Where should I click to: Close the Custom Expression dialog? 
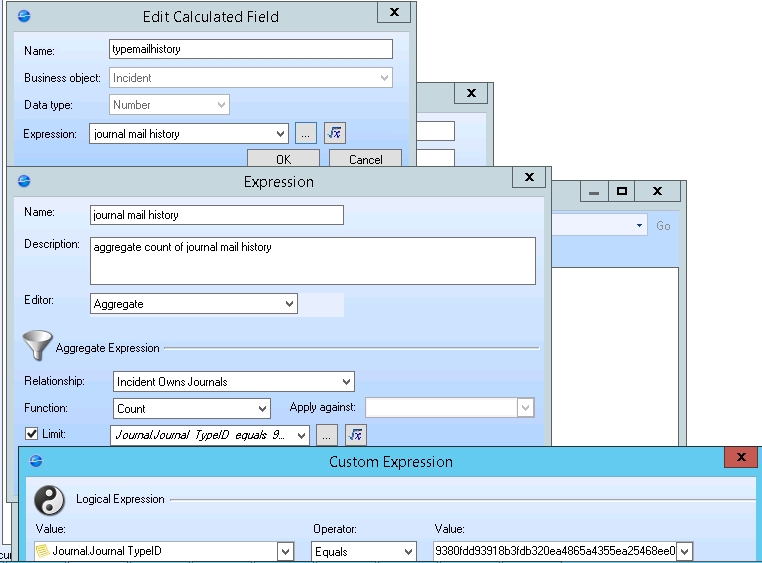pyautogui.click(x=740, y=458)
